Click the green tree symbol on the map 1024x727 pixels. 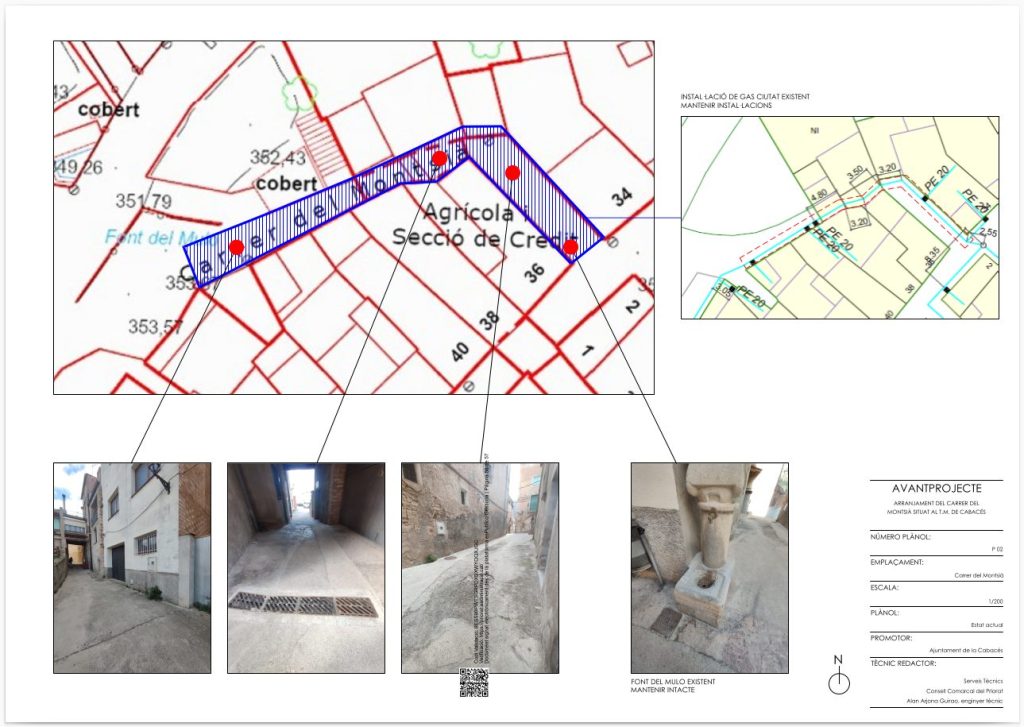coord(299,93)
